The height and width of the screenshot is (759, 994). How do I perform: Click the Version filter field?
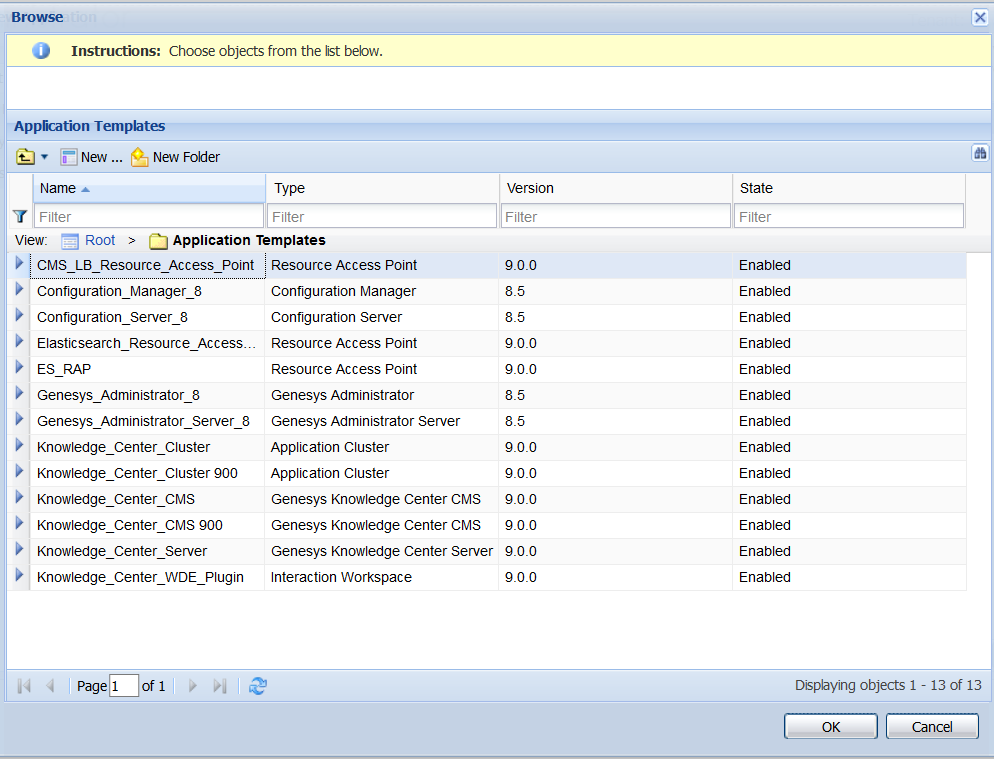point(616,217)
